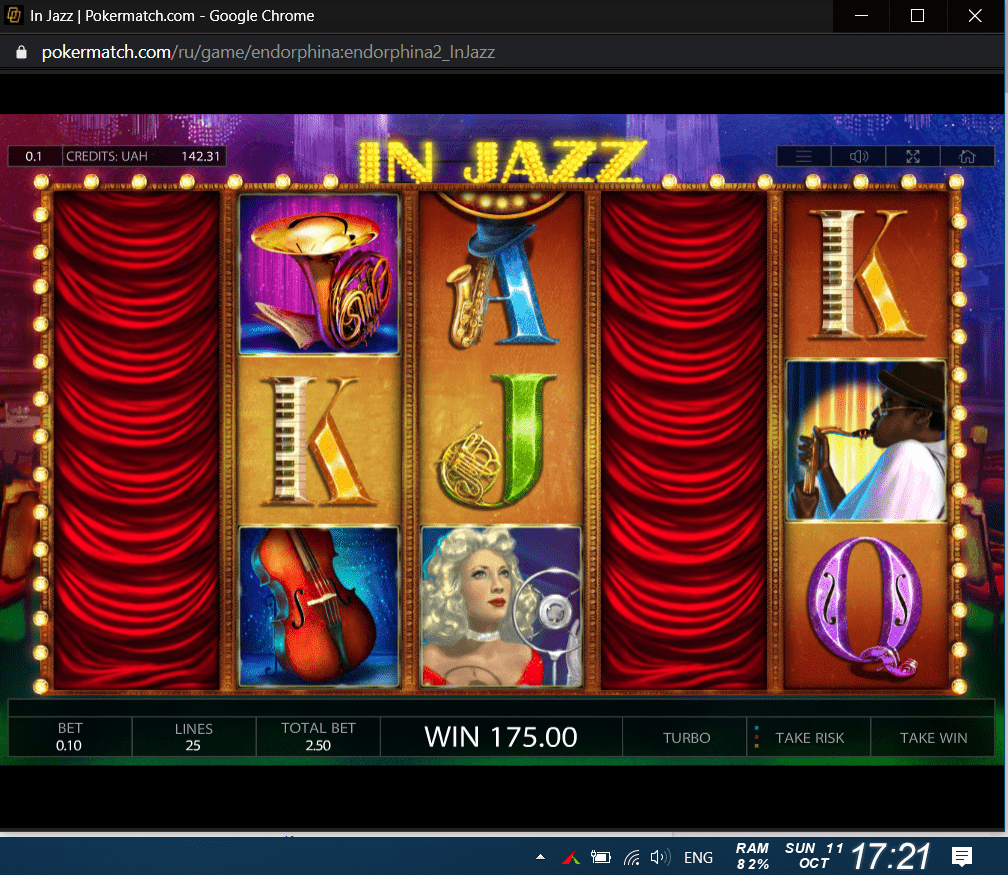Open the 17:21 clock calendar
The height and width of the screenshot is (875, 1008).
point(890,856)
